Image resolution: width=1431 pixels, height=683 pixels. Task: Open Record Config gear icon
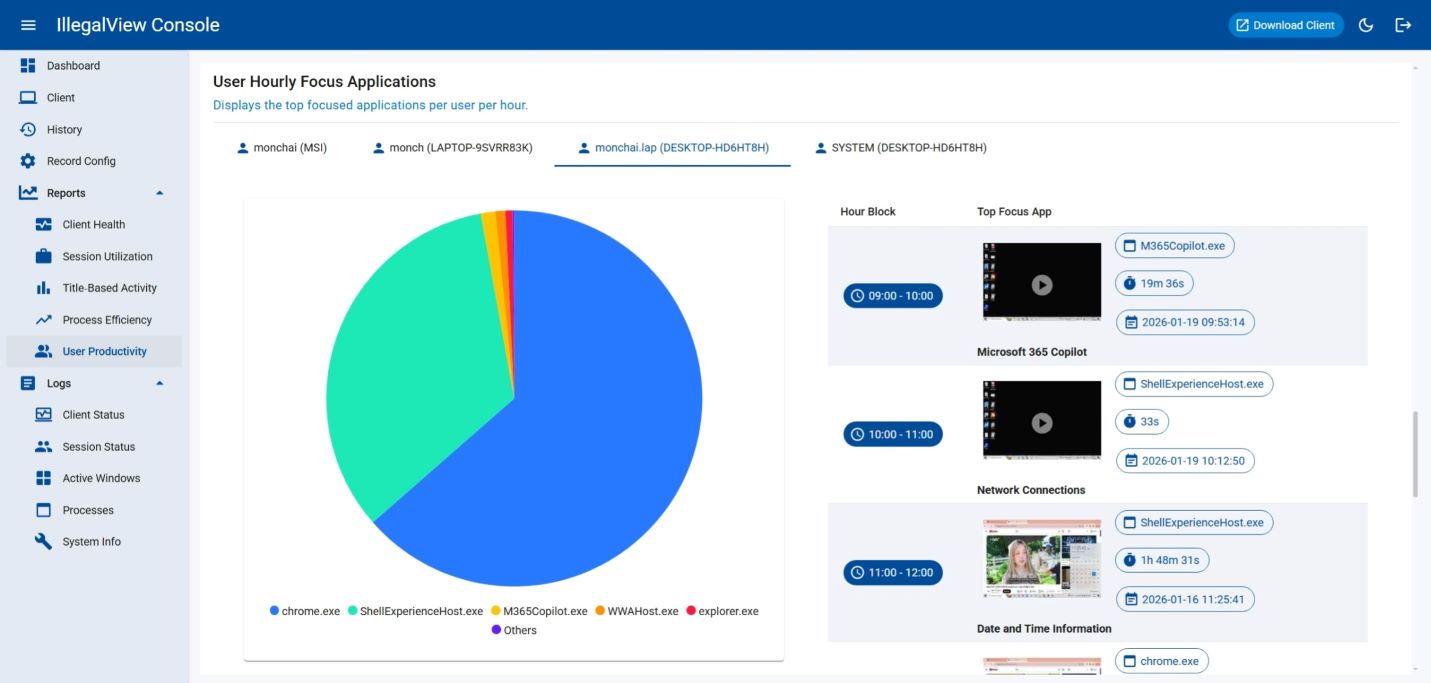[x=28, y=161]
